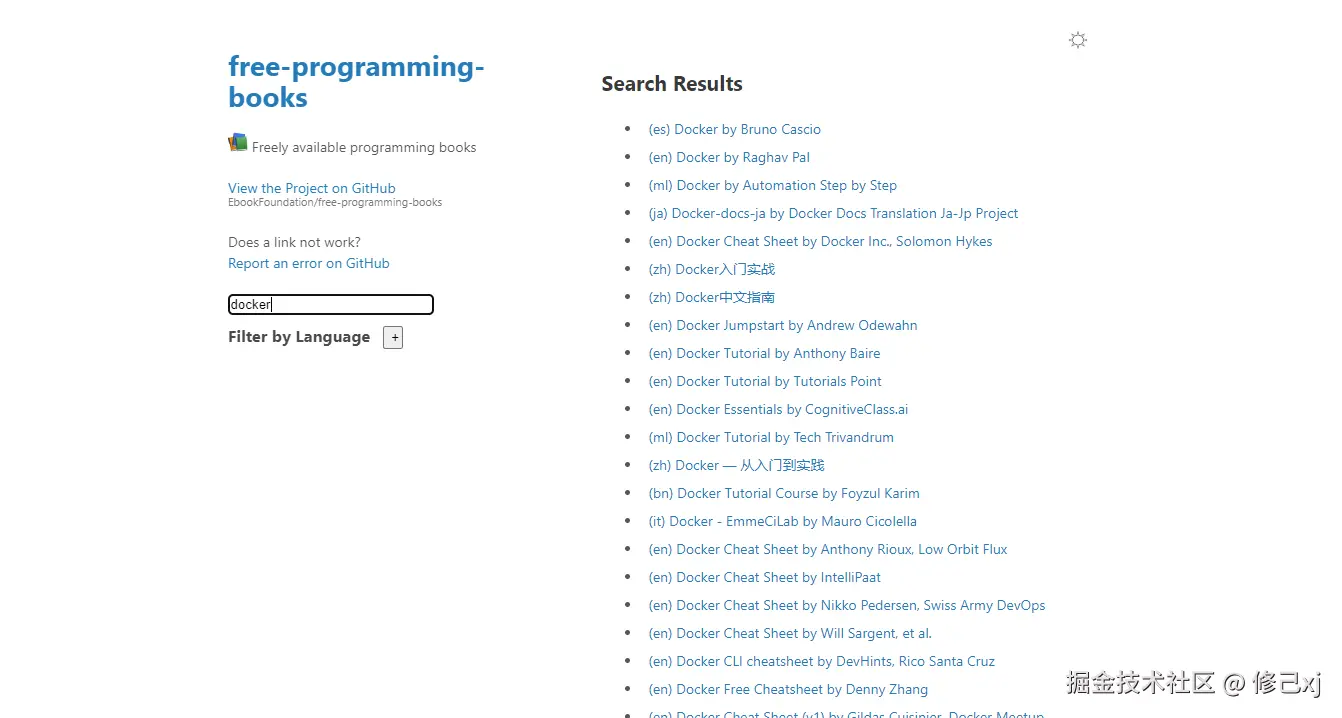Viewport: 1342px width, 718px height.
Task: Open Docker-docs-ja by Docker Docs Translation
Action: 833,213
